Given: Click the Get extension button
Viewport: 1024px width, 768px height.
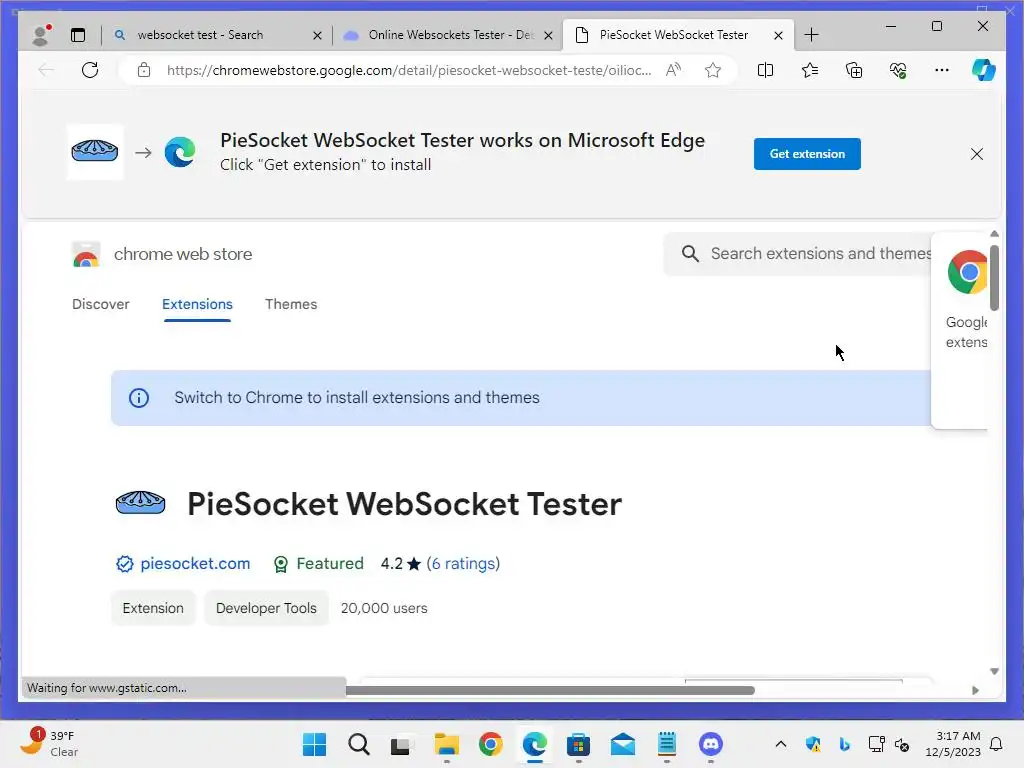Looking at the screenshot, I should [807, 154].
